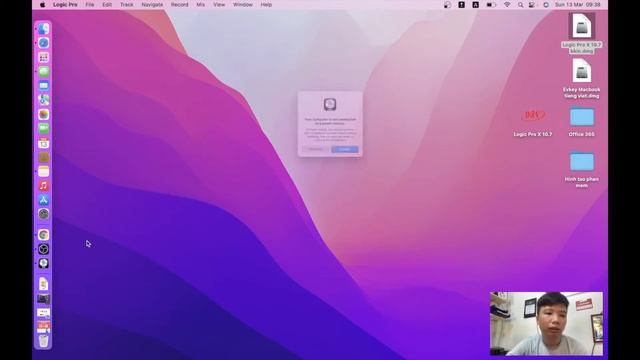The image size is (640, 360).
Task: Open the File menu
Action: pos(90,5)
